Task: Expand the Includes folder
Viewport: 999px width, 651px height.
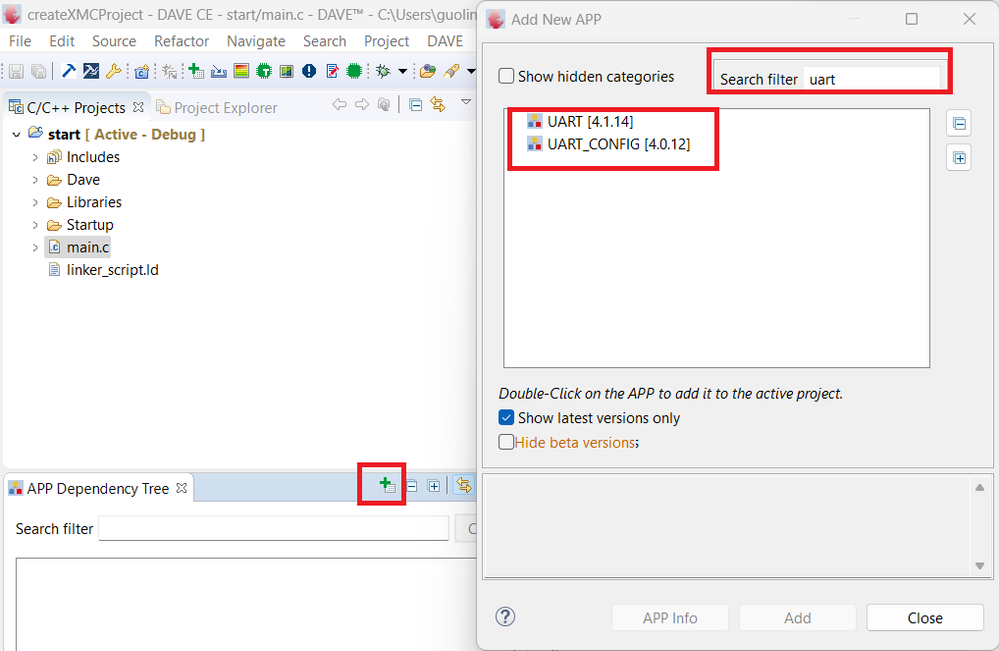Action: 35,157
